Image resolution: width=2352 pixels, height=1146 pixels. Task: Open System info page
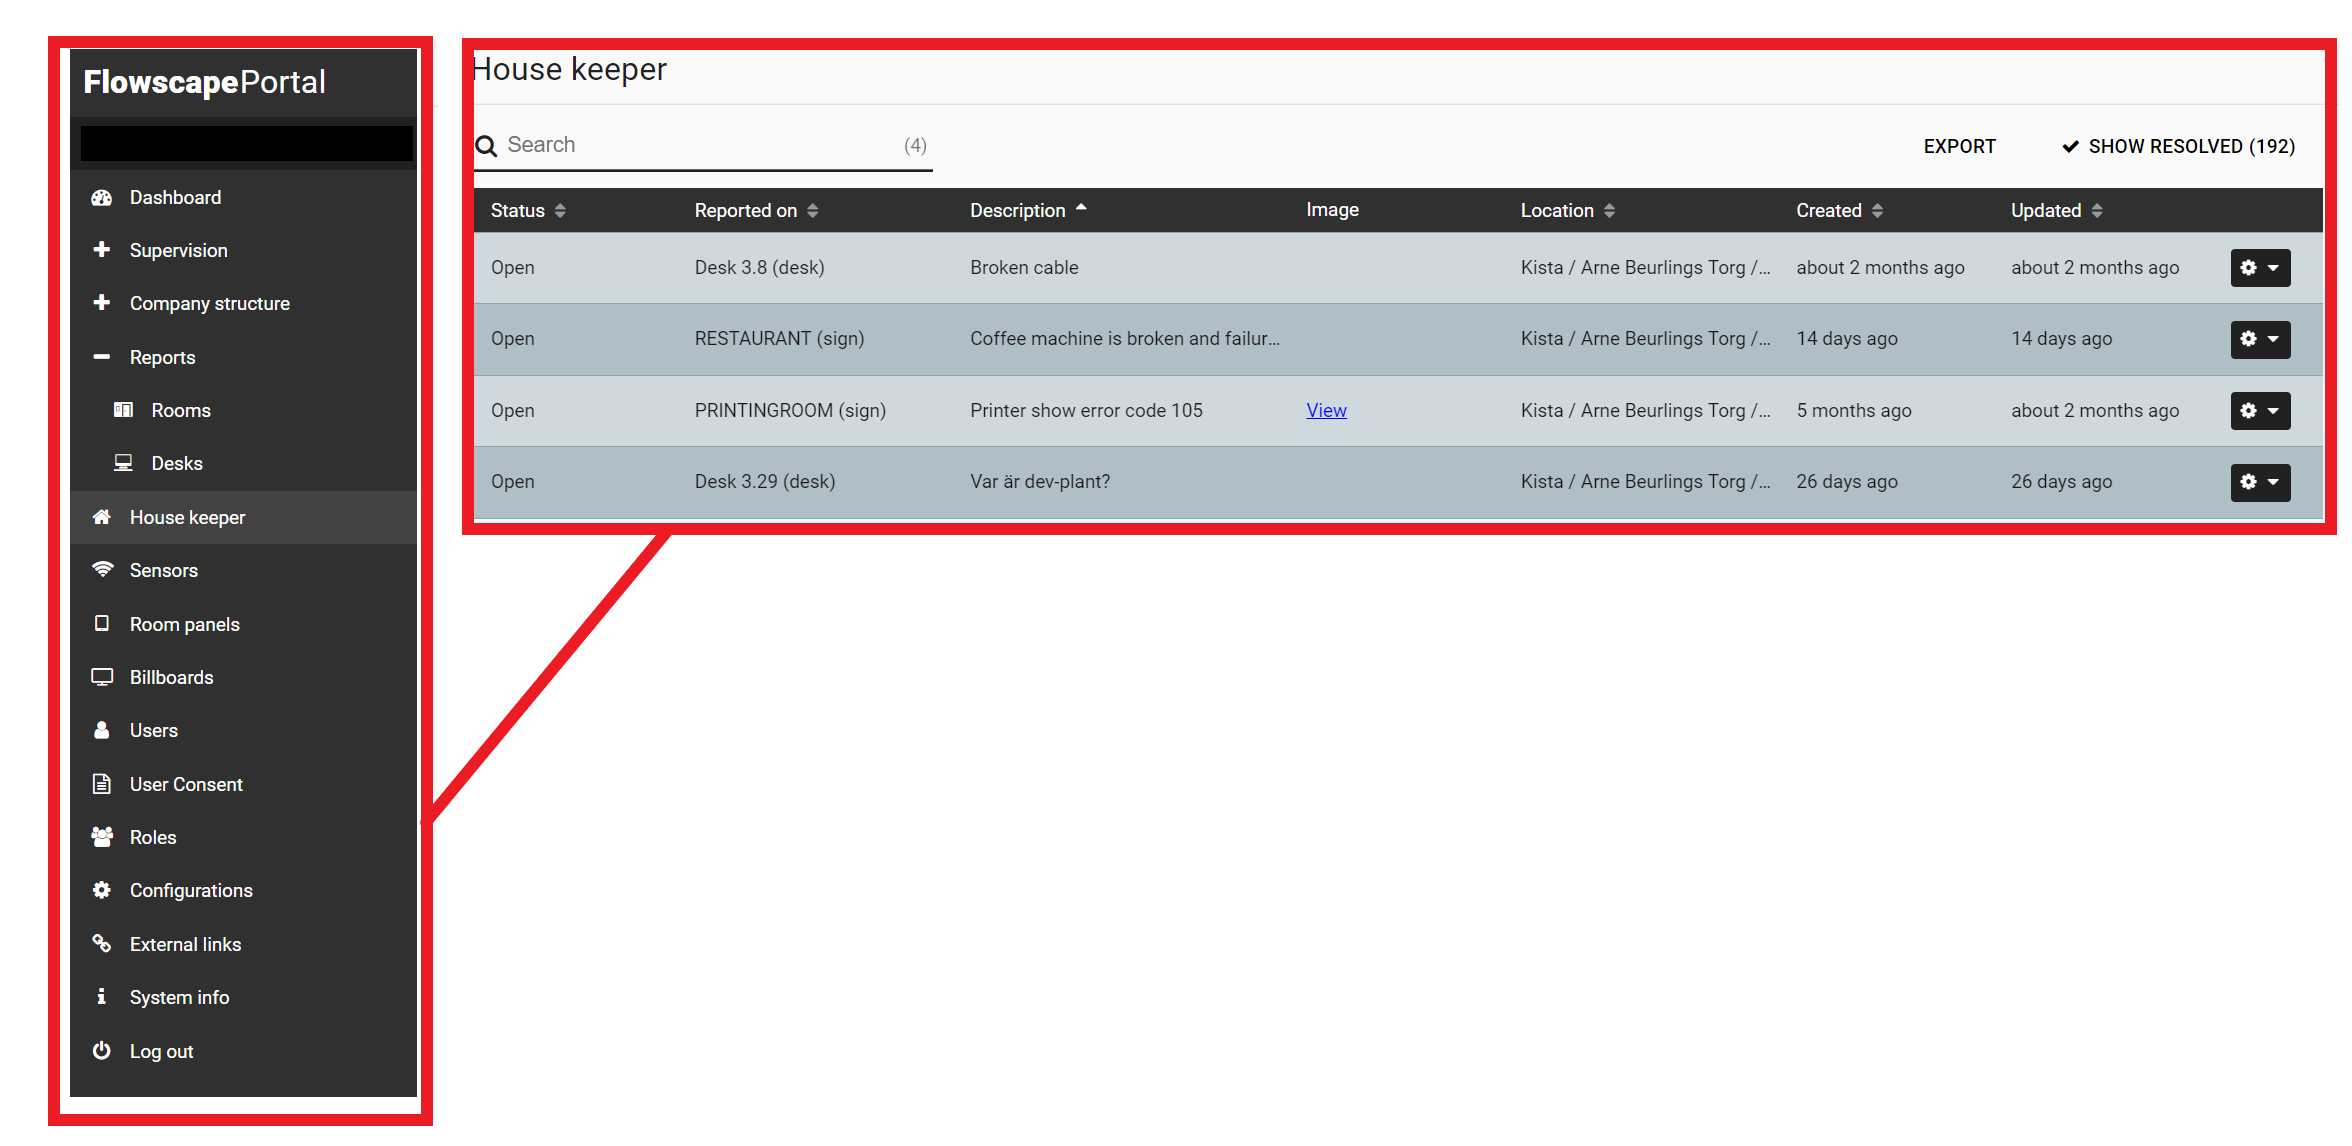pyautogui.click(x=180, y=998)
